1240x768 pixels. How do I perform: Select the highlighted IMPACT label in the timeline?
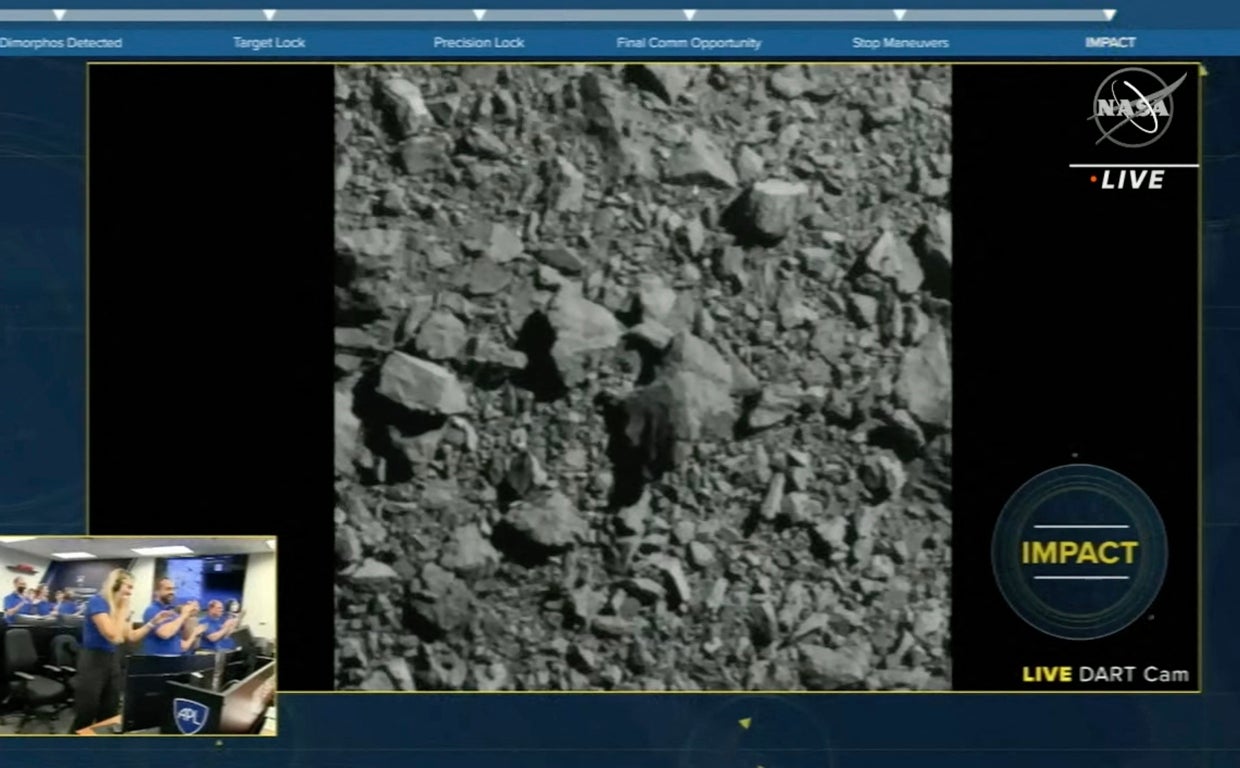(1110, 43)
